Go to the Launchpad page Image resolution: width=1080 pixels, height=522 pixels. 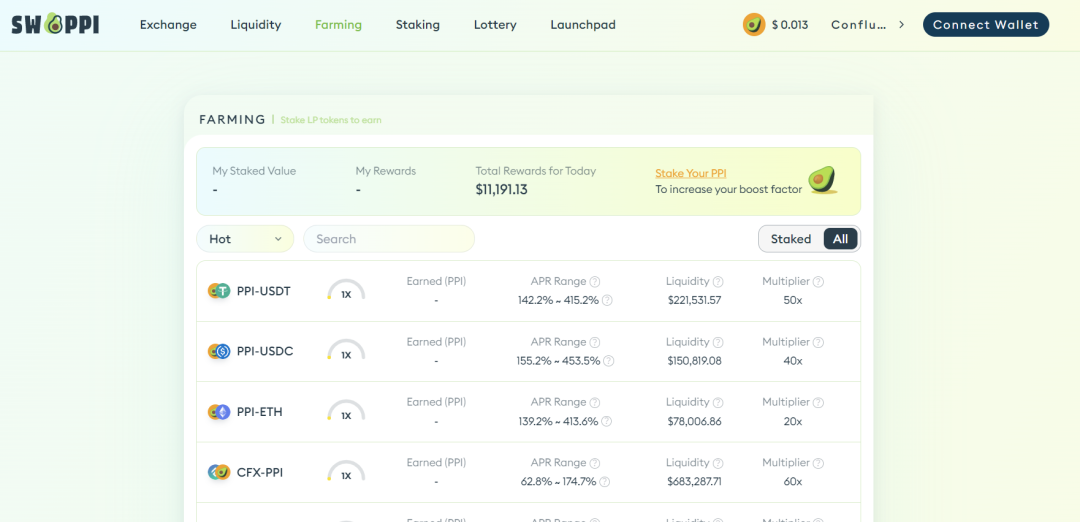pyautogui.click(x=583, y=25)
